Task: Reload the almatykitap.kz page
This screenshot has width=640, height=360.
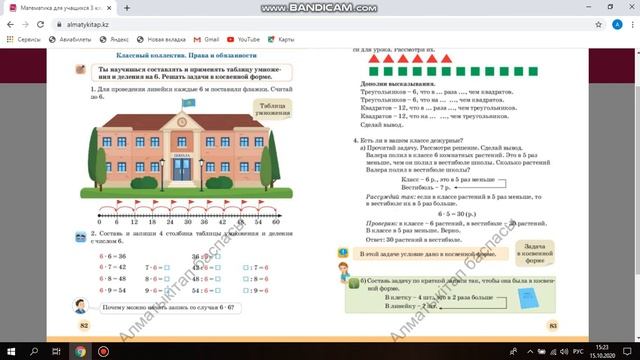Action: tap(40, 24)
